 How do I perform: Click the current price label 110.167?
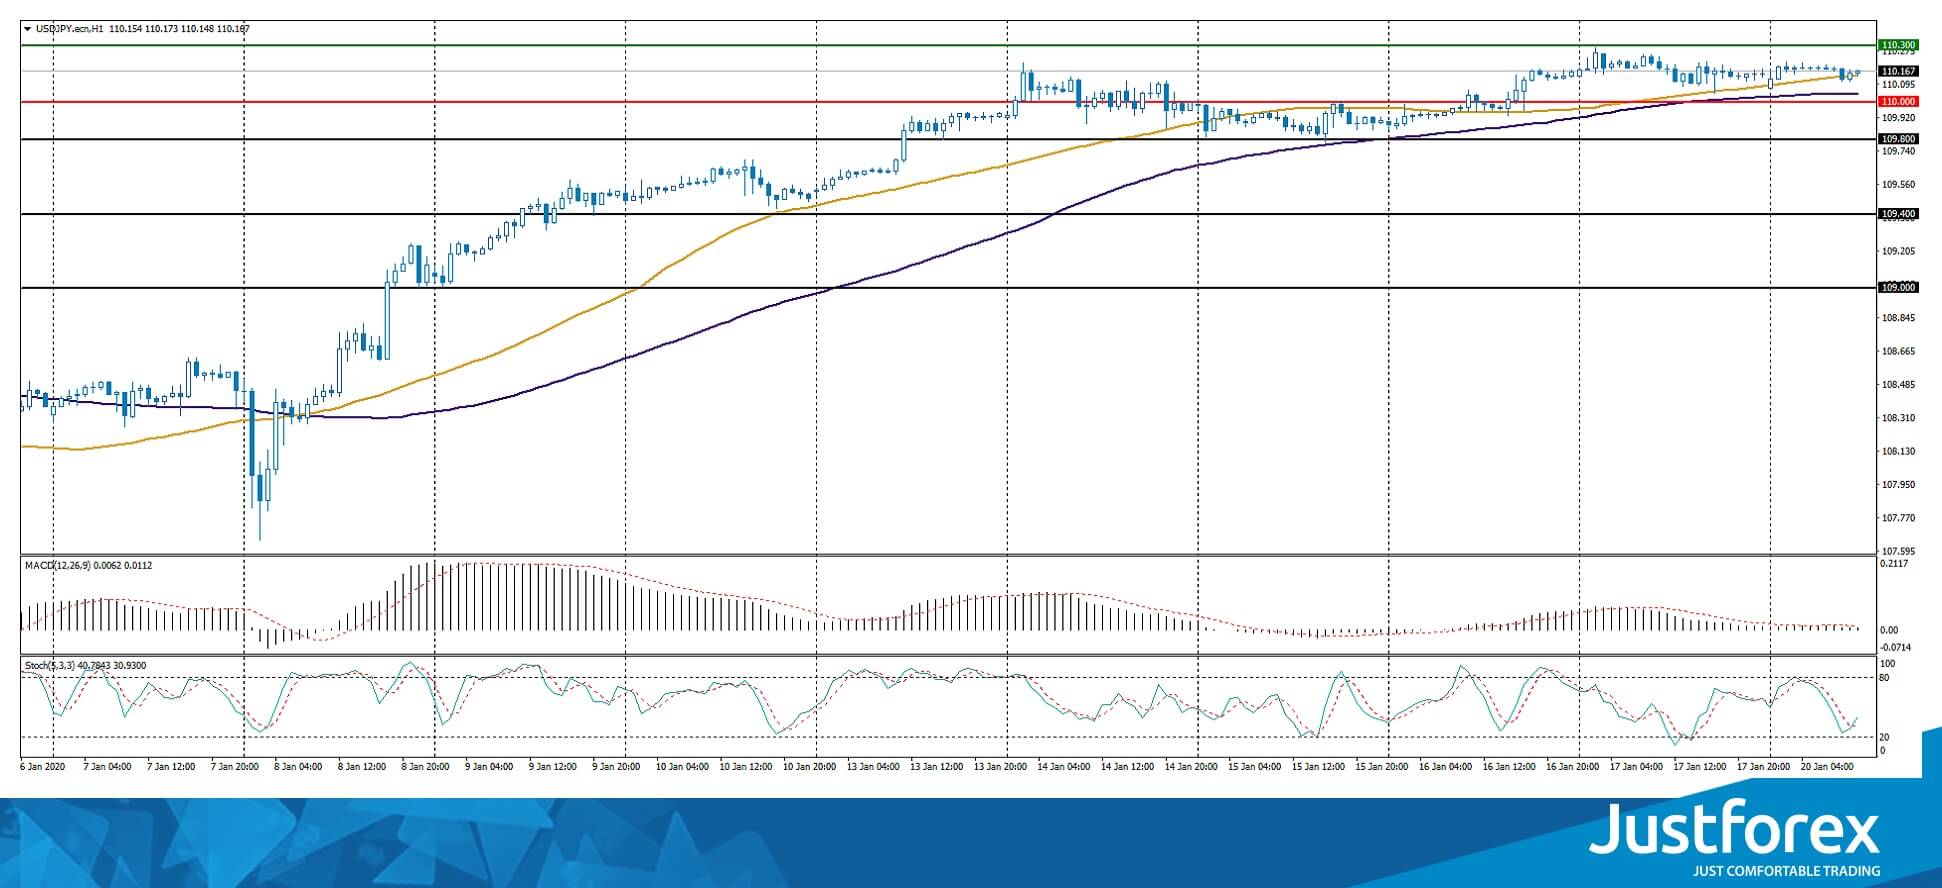tap(1898, 71)
